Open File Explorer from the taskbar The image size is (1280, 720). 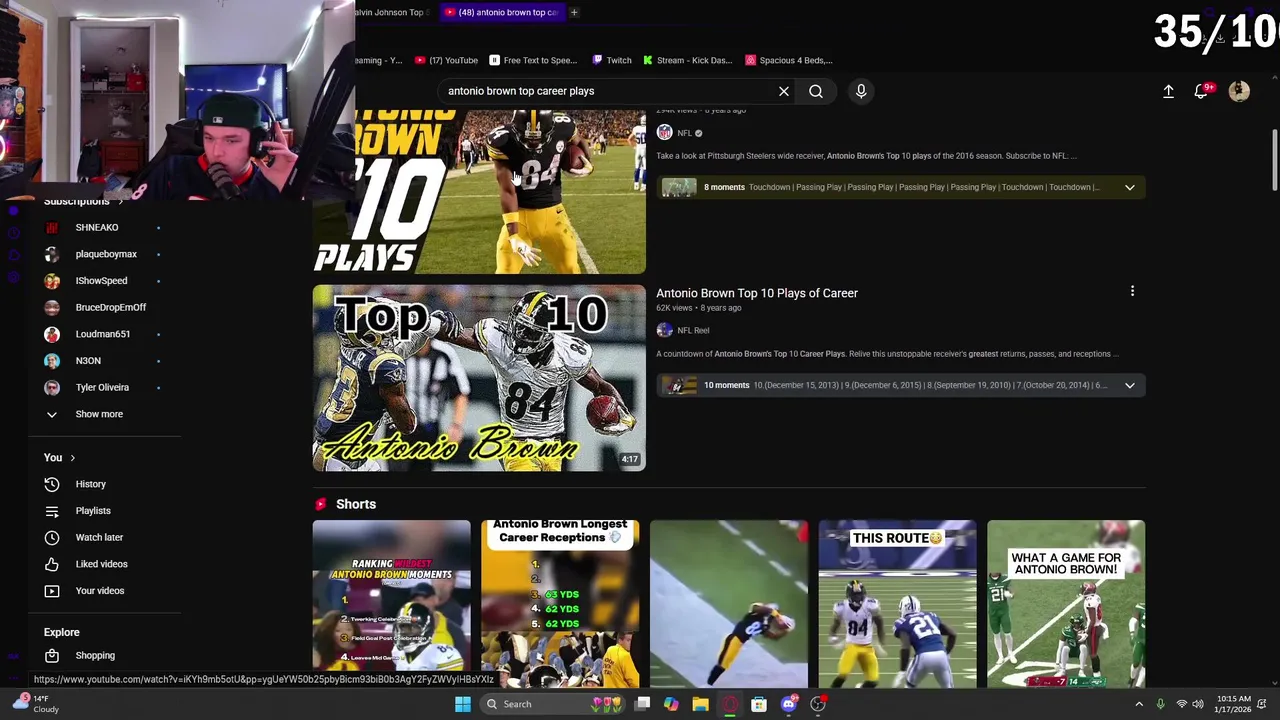[x=700, y=704]
